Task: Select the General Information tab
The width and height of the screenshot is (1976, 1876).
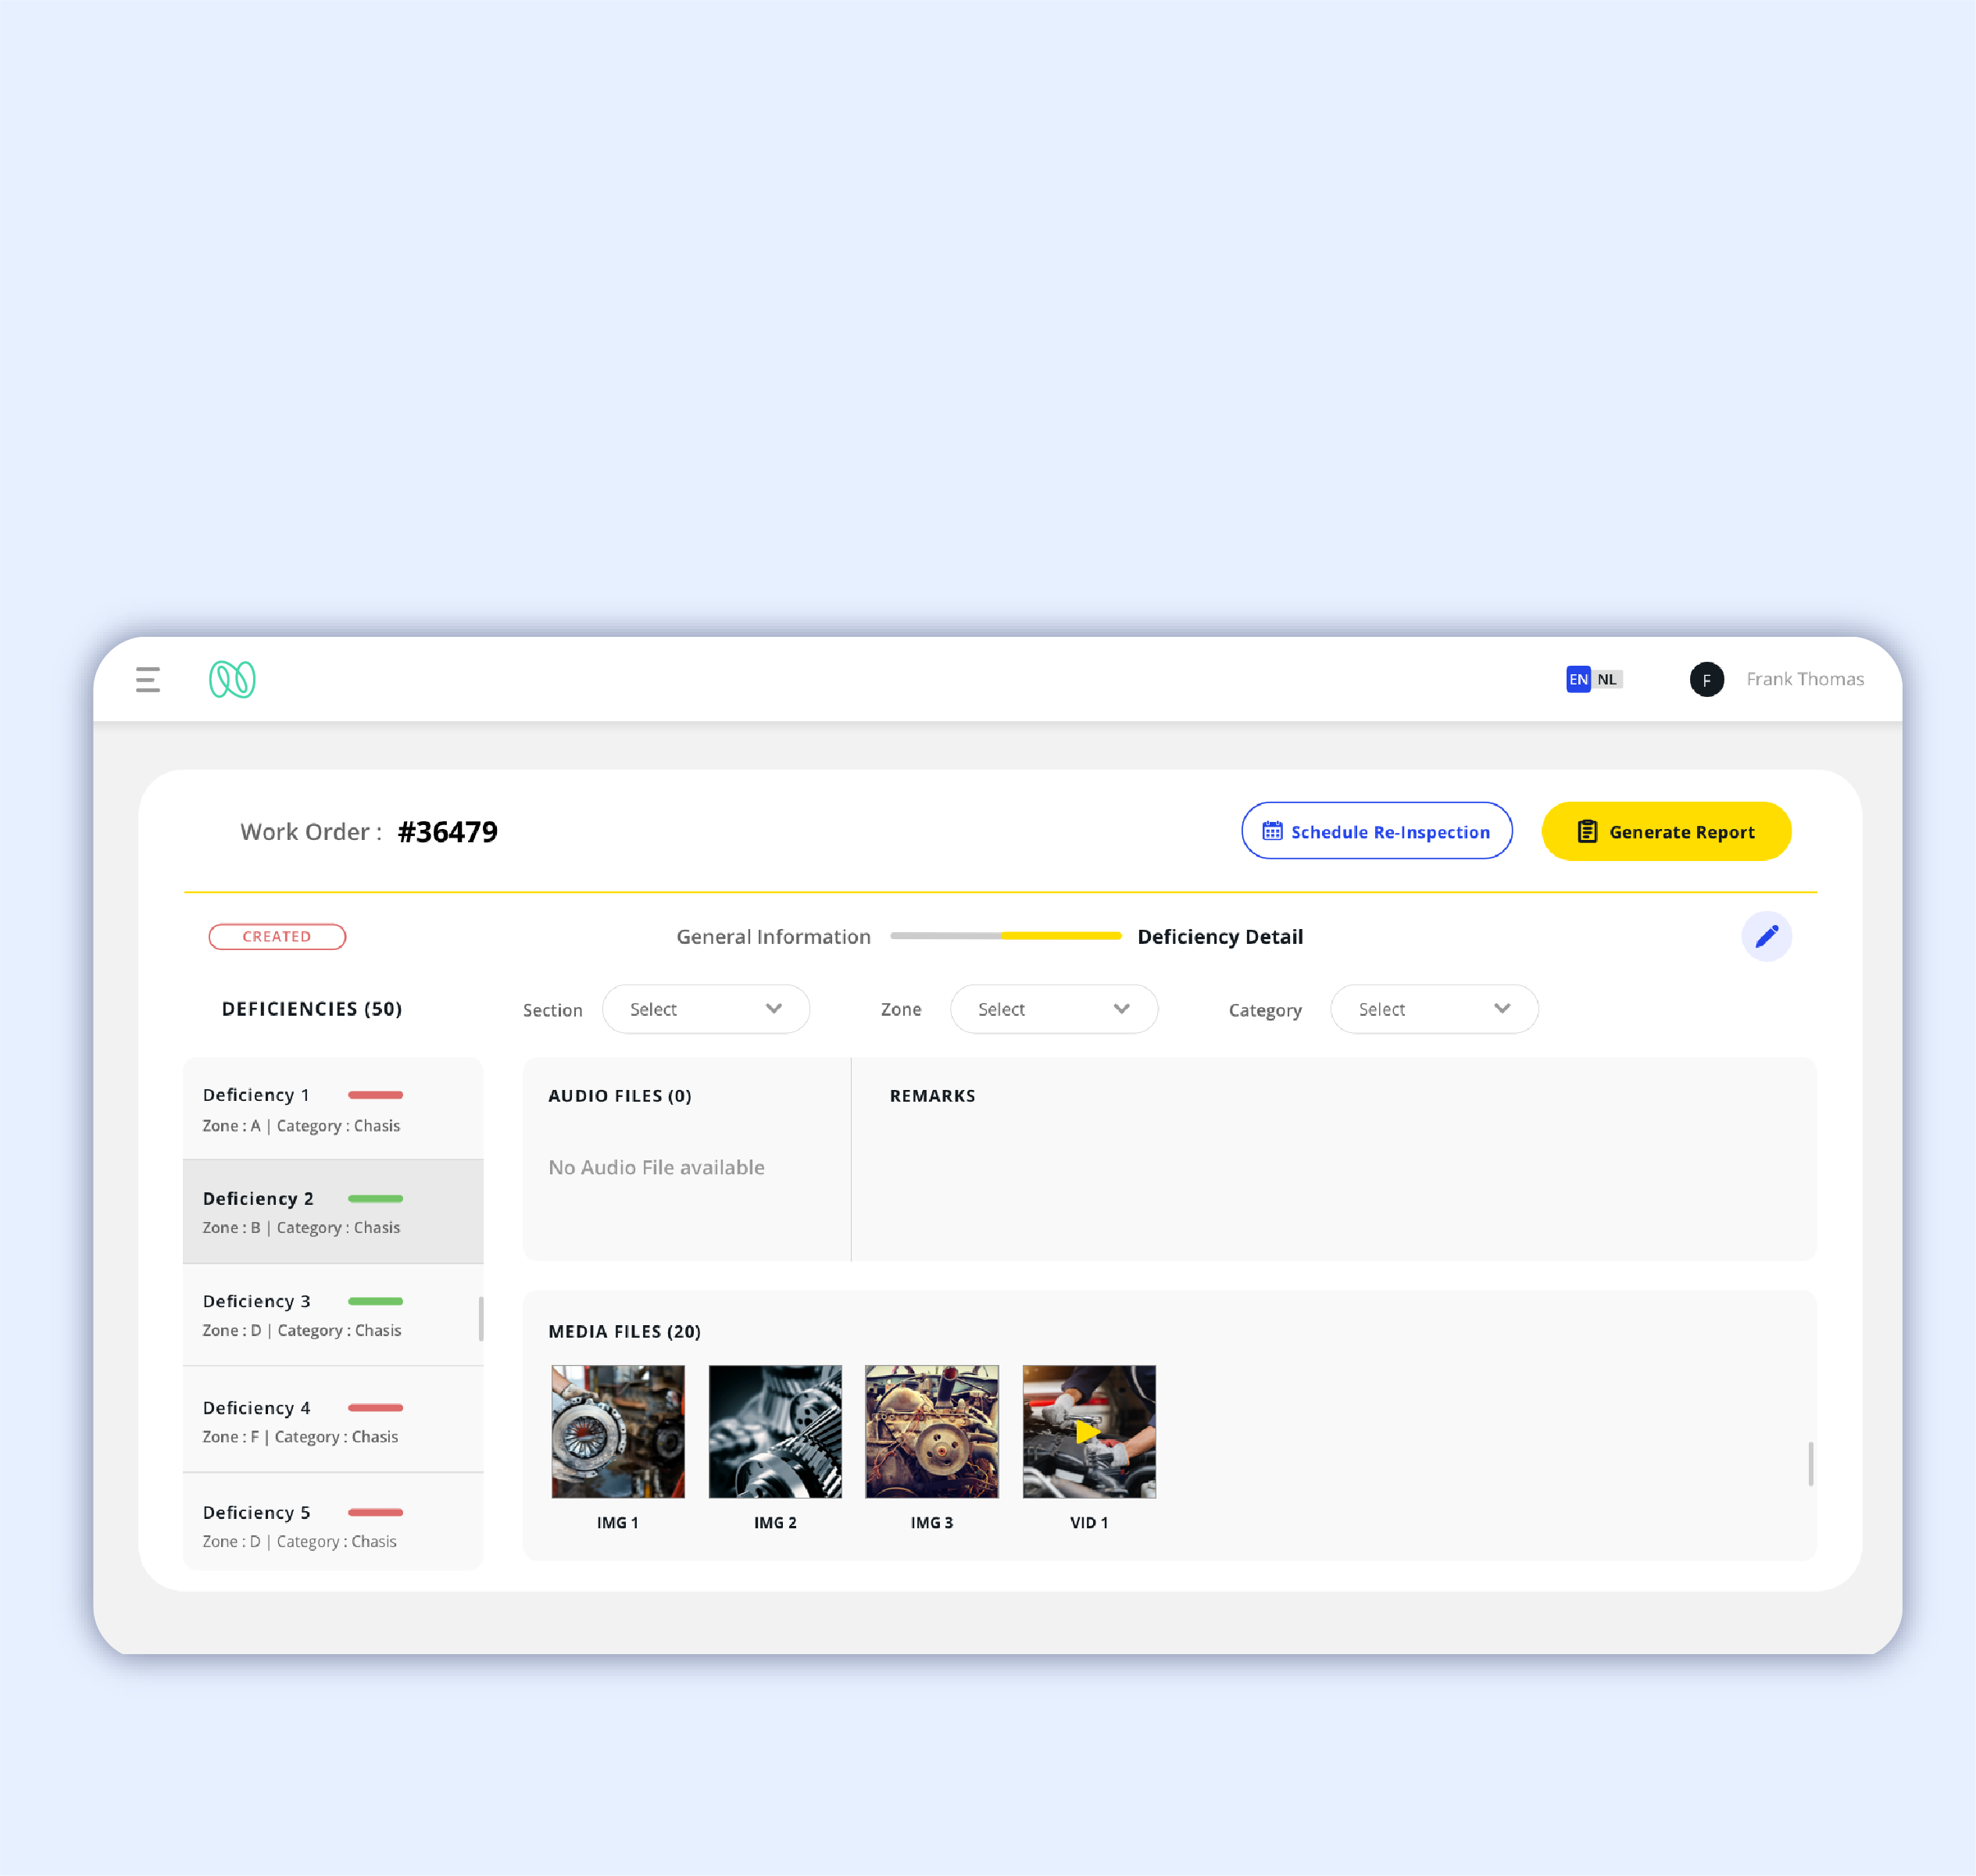Action: coord(772,936)
